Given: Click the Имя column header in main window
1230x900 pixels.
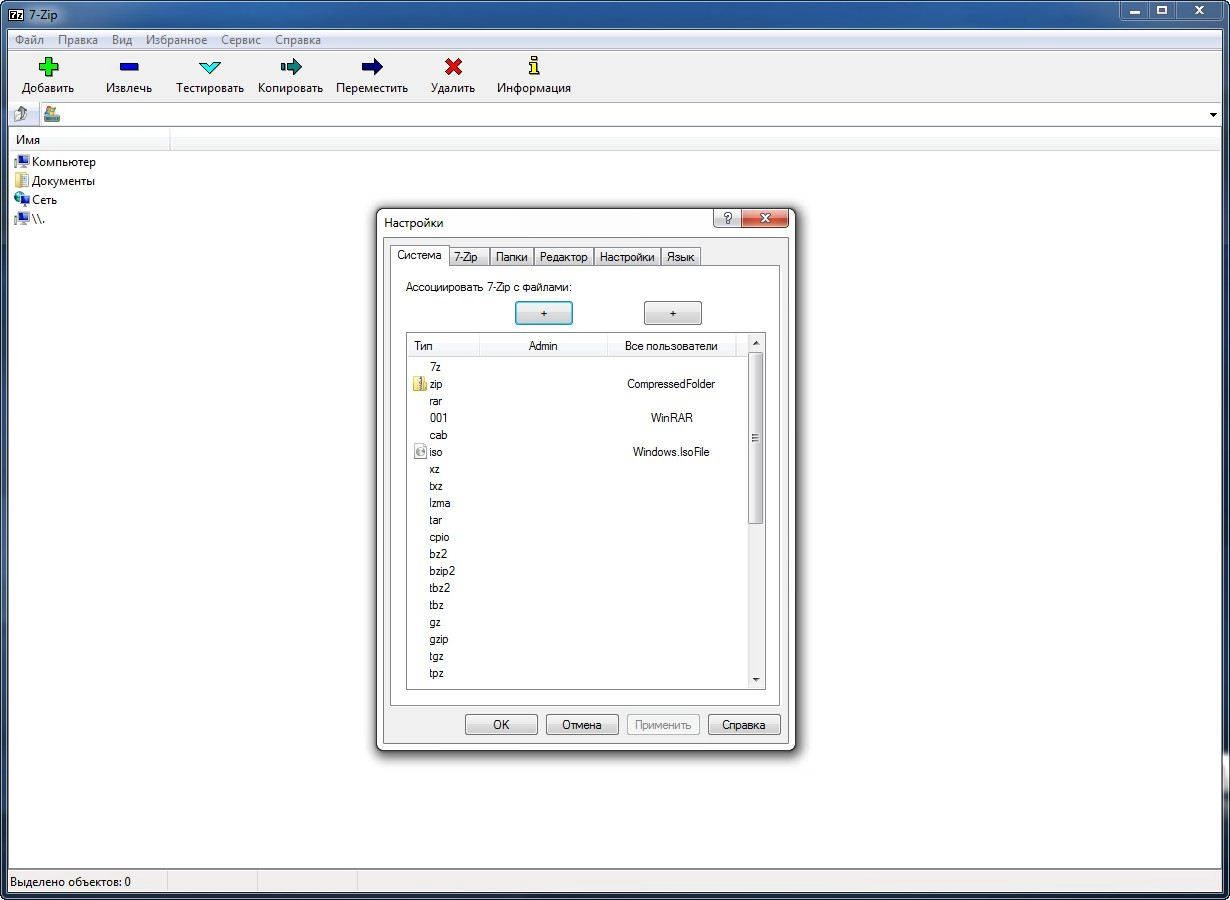Looking at the screenshot, I should pos(90,140).
